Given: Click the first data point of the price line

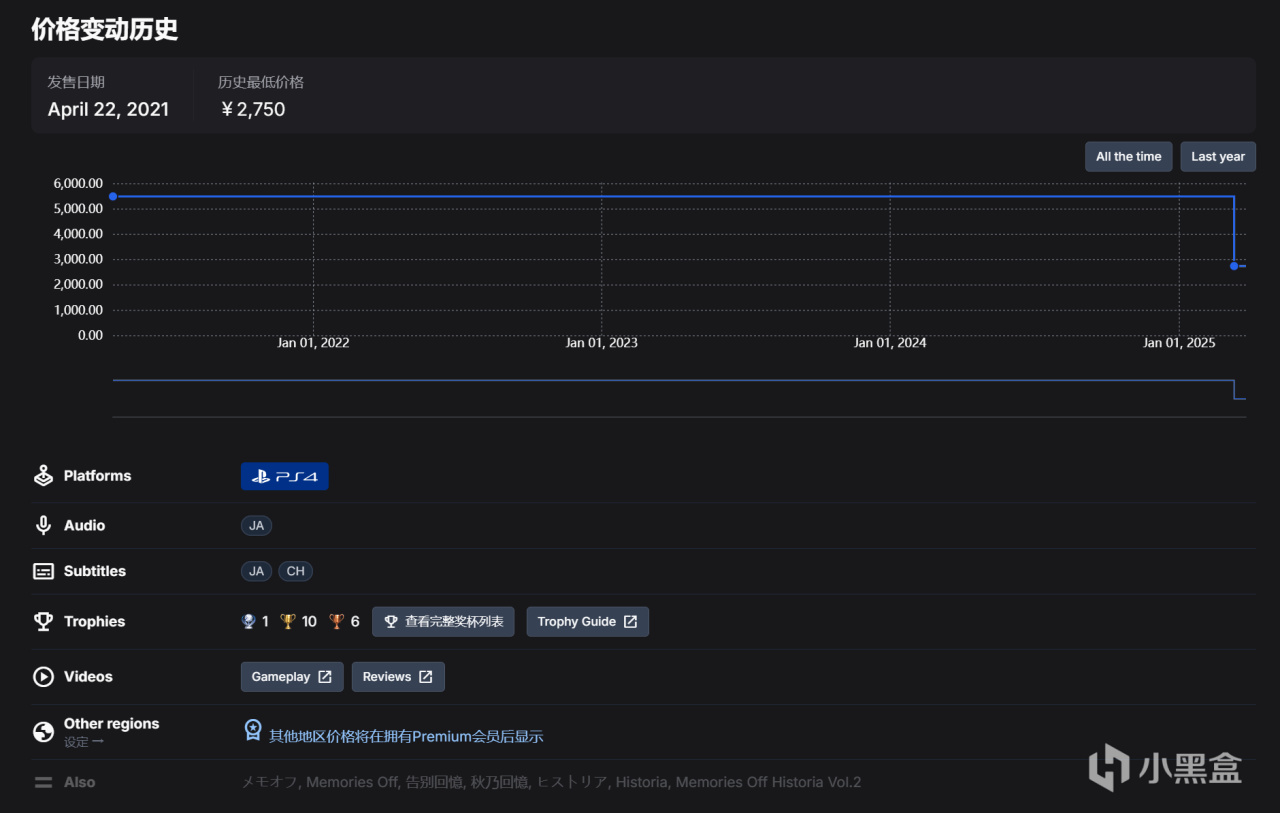Looking at the screenshot, I should (x=113, y=196).
